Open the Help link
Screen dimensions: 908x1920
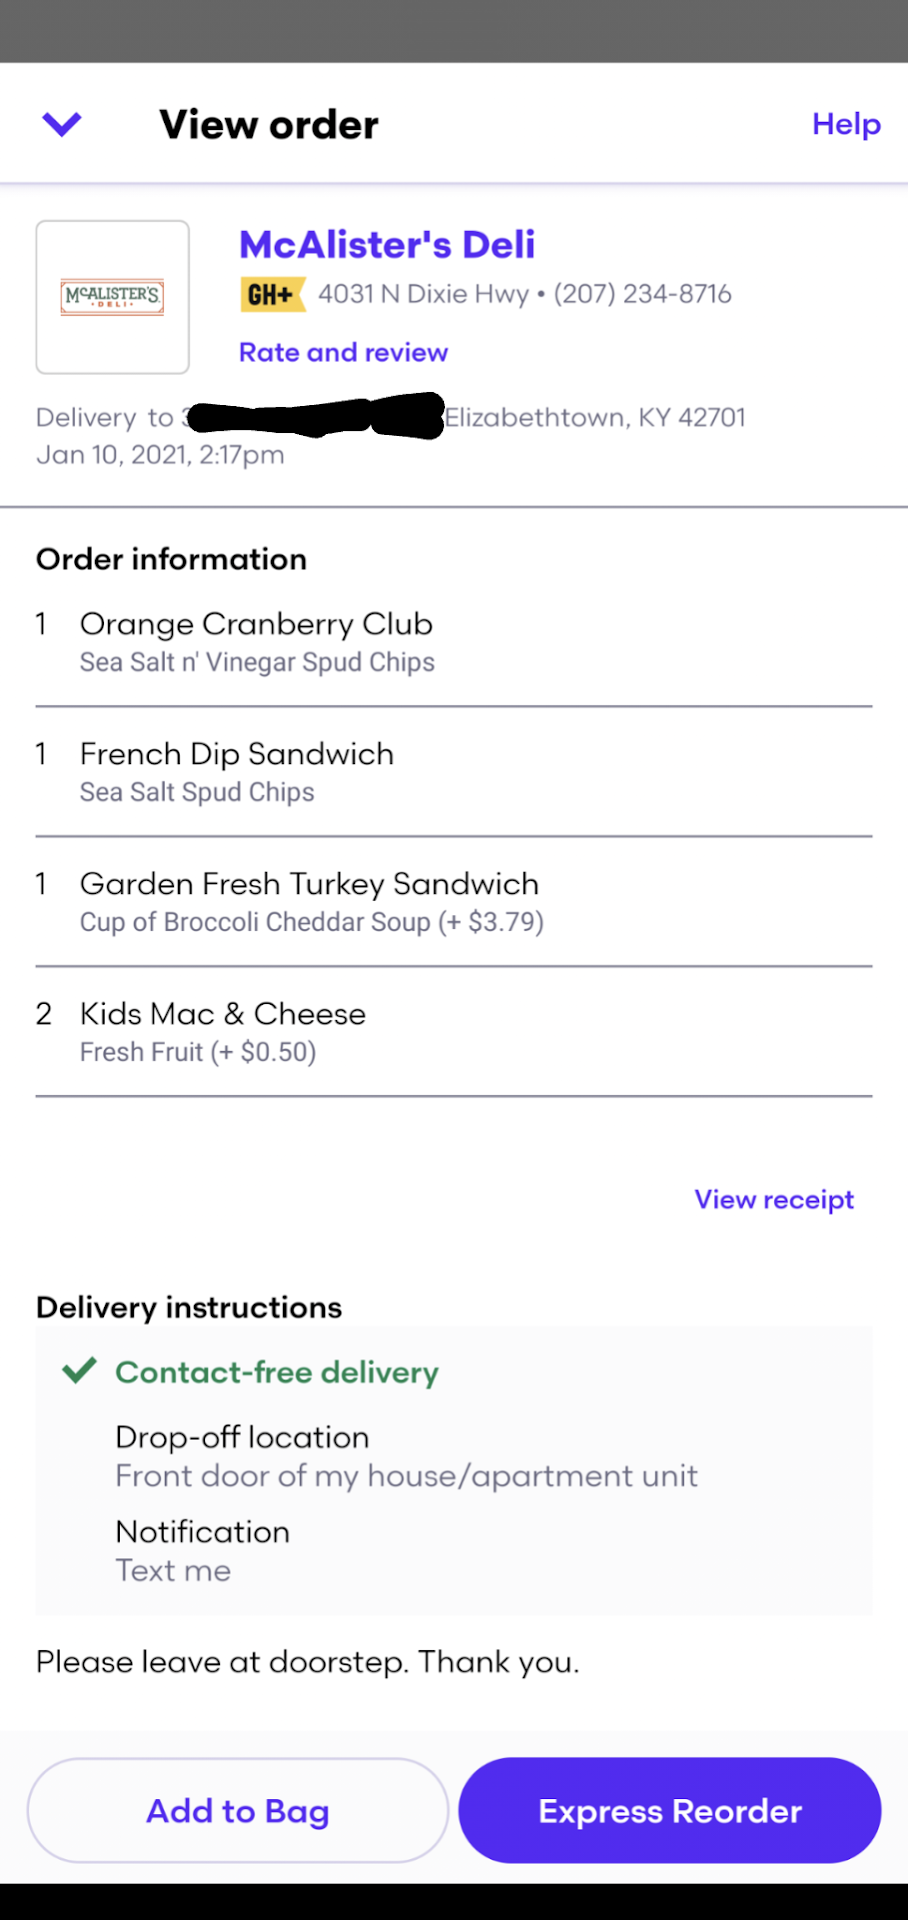point(846,124)
